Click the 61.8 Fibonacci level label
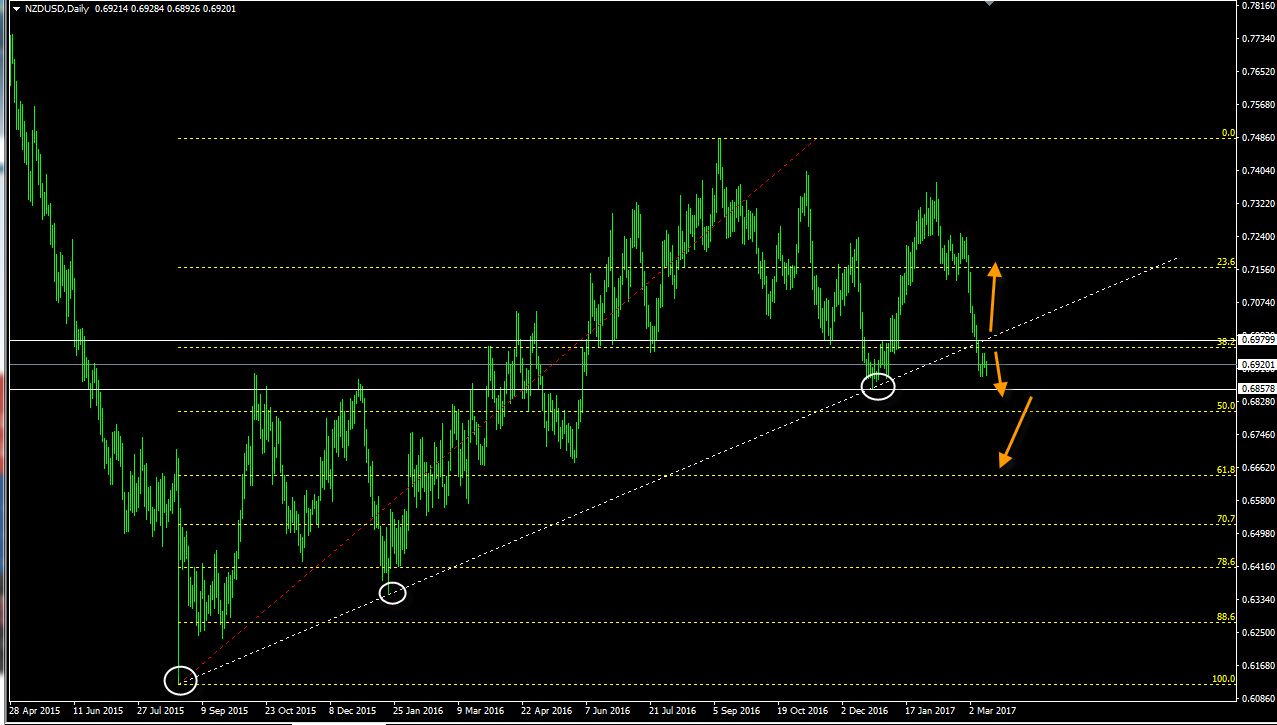The width and height of the screenshot is (1277, 725). [1226, 469]
